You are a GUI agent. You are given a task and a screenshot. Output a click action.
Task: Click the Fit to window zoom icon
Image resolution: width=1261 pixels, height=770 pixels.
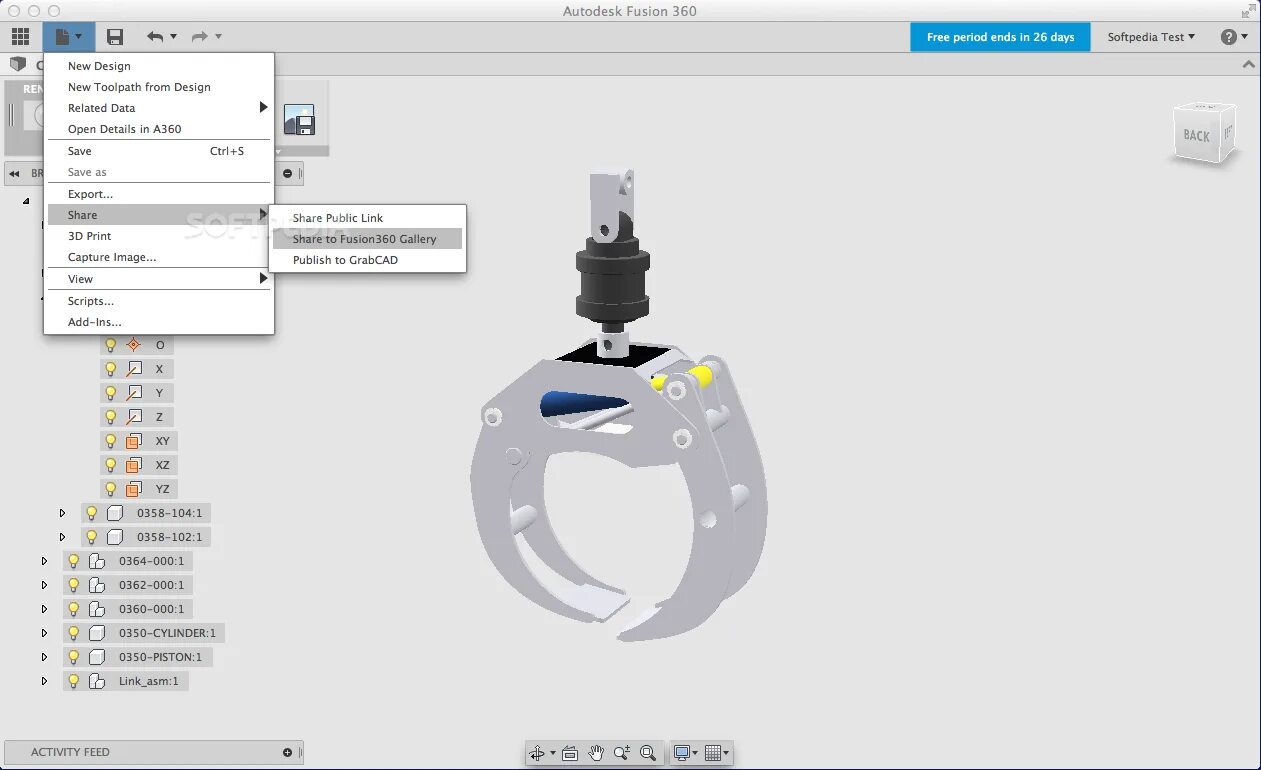pos(648,753)
